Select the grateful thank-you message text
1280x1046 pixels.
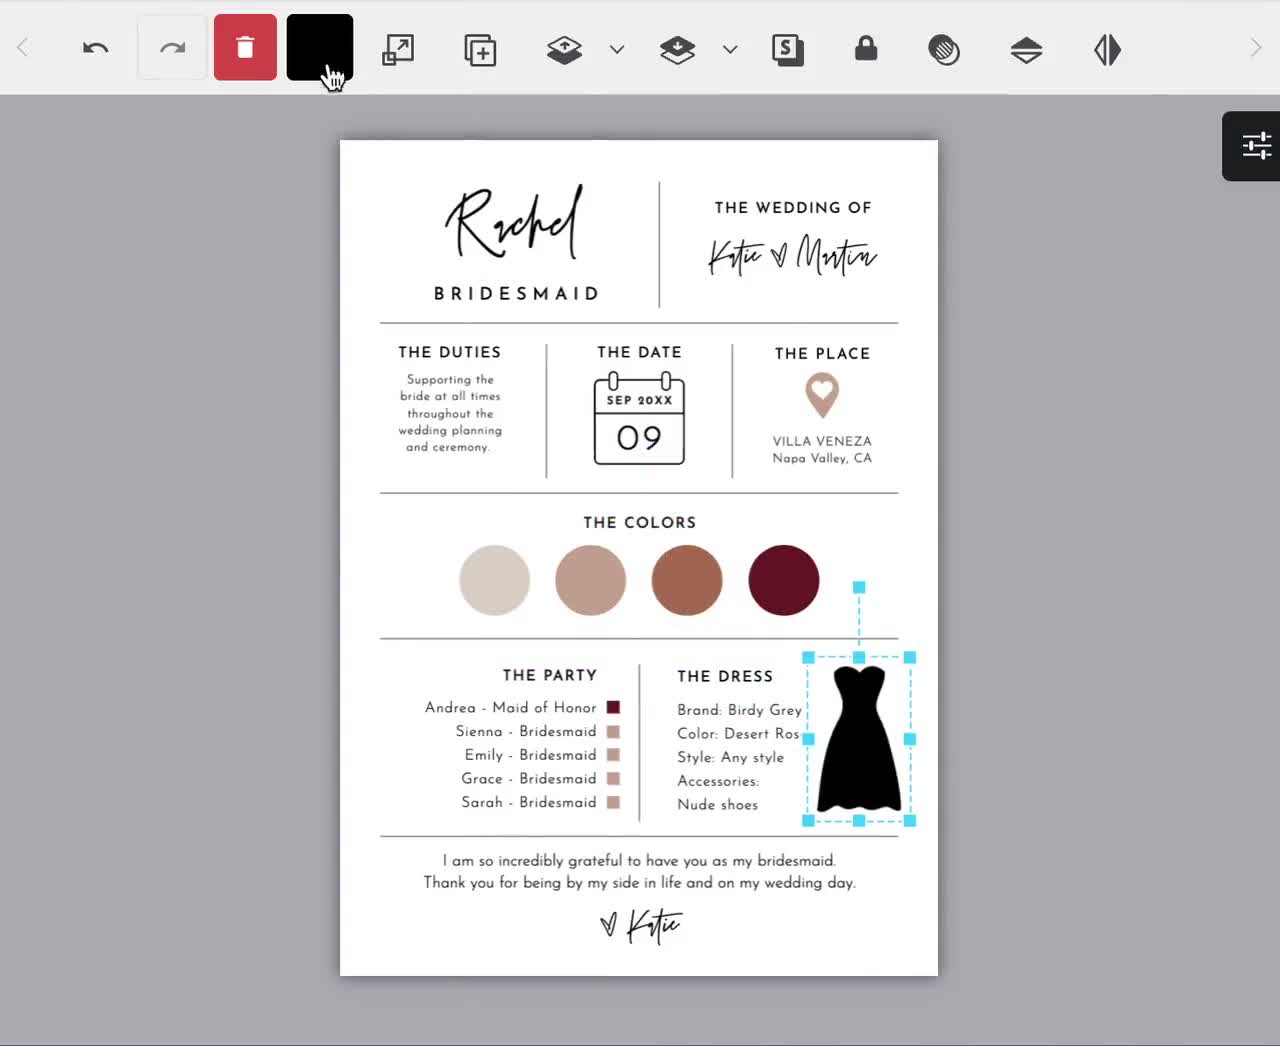[639, 871]
